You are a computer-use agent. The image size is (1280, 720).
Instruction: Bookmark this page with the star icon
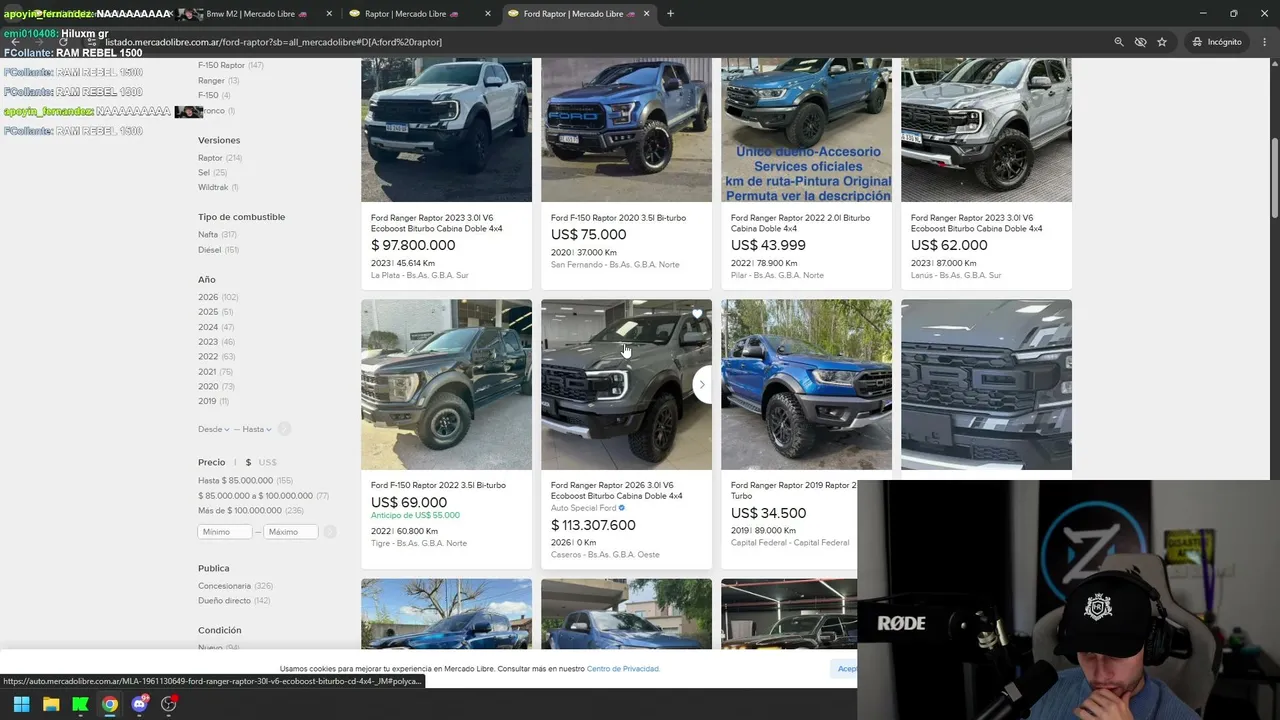1162,42
